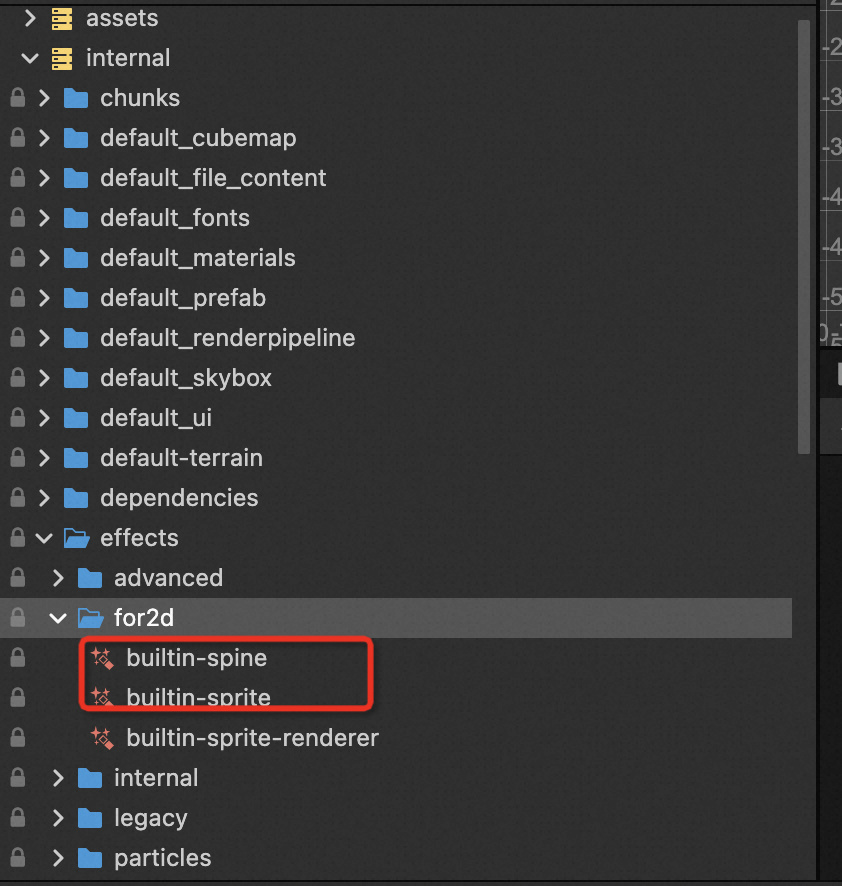
Task: Select the default-terrain folder
Action: pyautogui.click(x=181, y=458)
